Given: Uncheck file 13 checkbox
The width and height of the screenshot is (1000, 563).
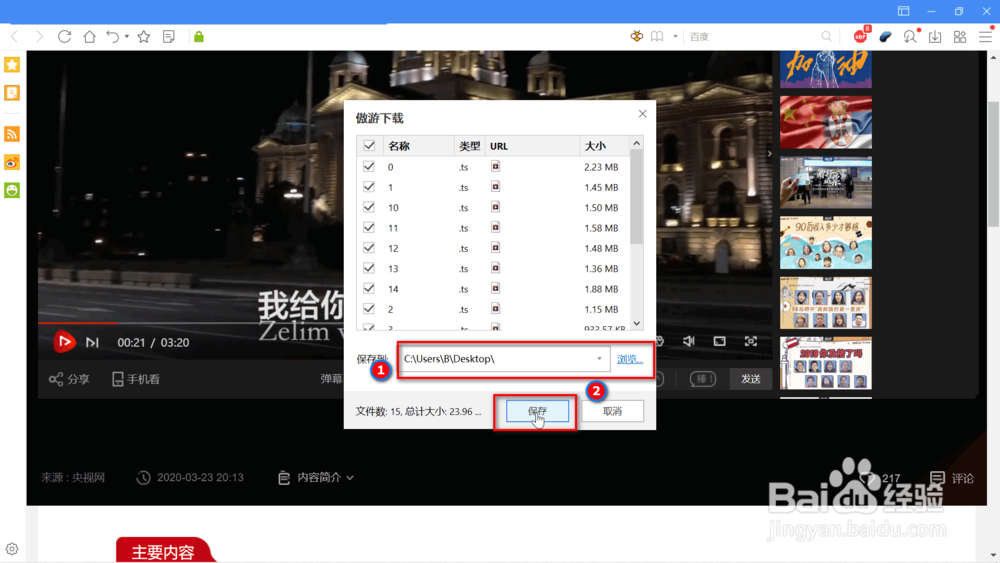Looking at the screenshot, I should [369, 268].
